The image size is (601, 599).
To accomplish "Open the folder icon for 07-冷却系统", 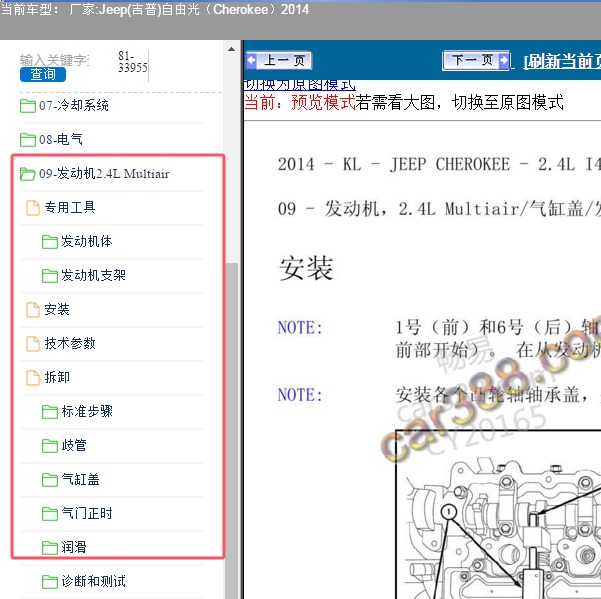I will [x=28, y=106].
